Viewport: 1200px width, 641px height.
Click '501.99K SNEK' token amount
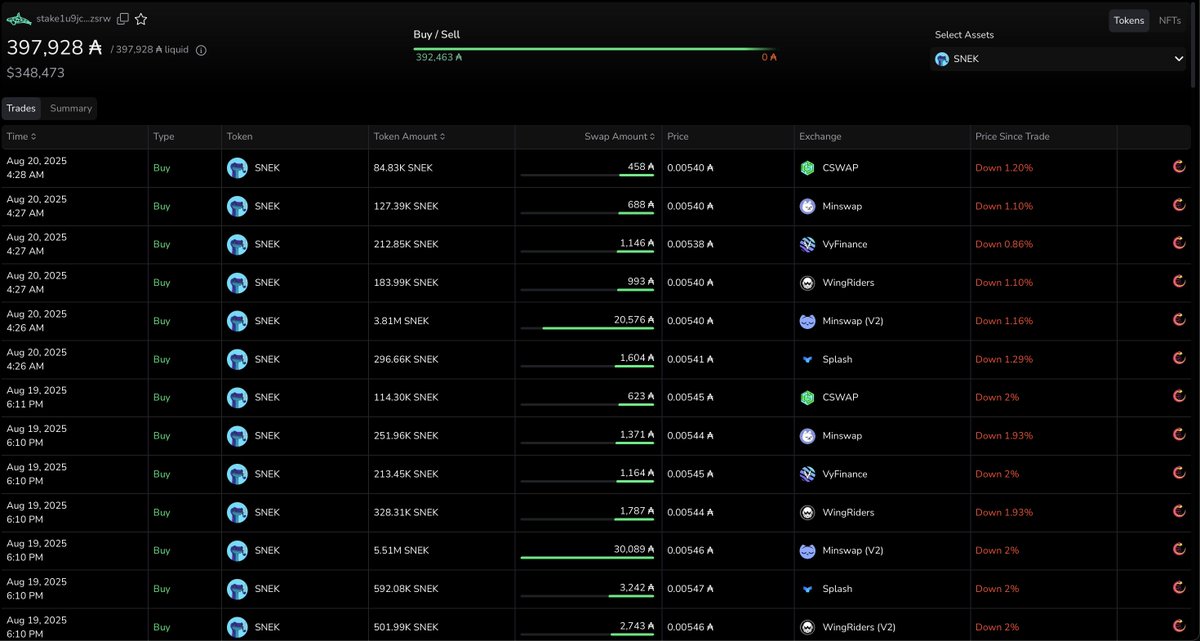point(406,627)
